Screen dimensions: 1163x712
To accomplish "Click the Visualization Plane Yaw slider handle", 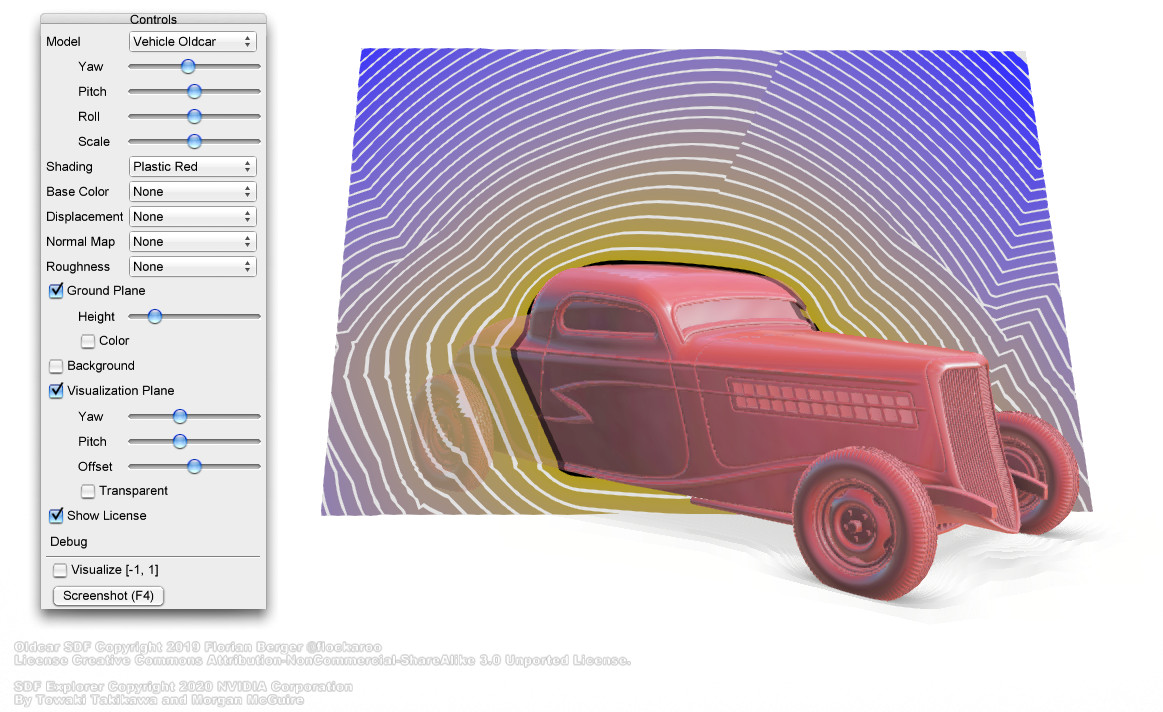I will (x=180, y=417).
